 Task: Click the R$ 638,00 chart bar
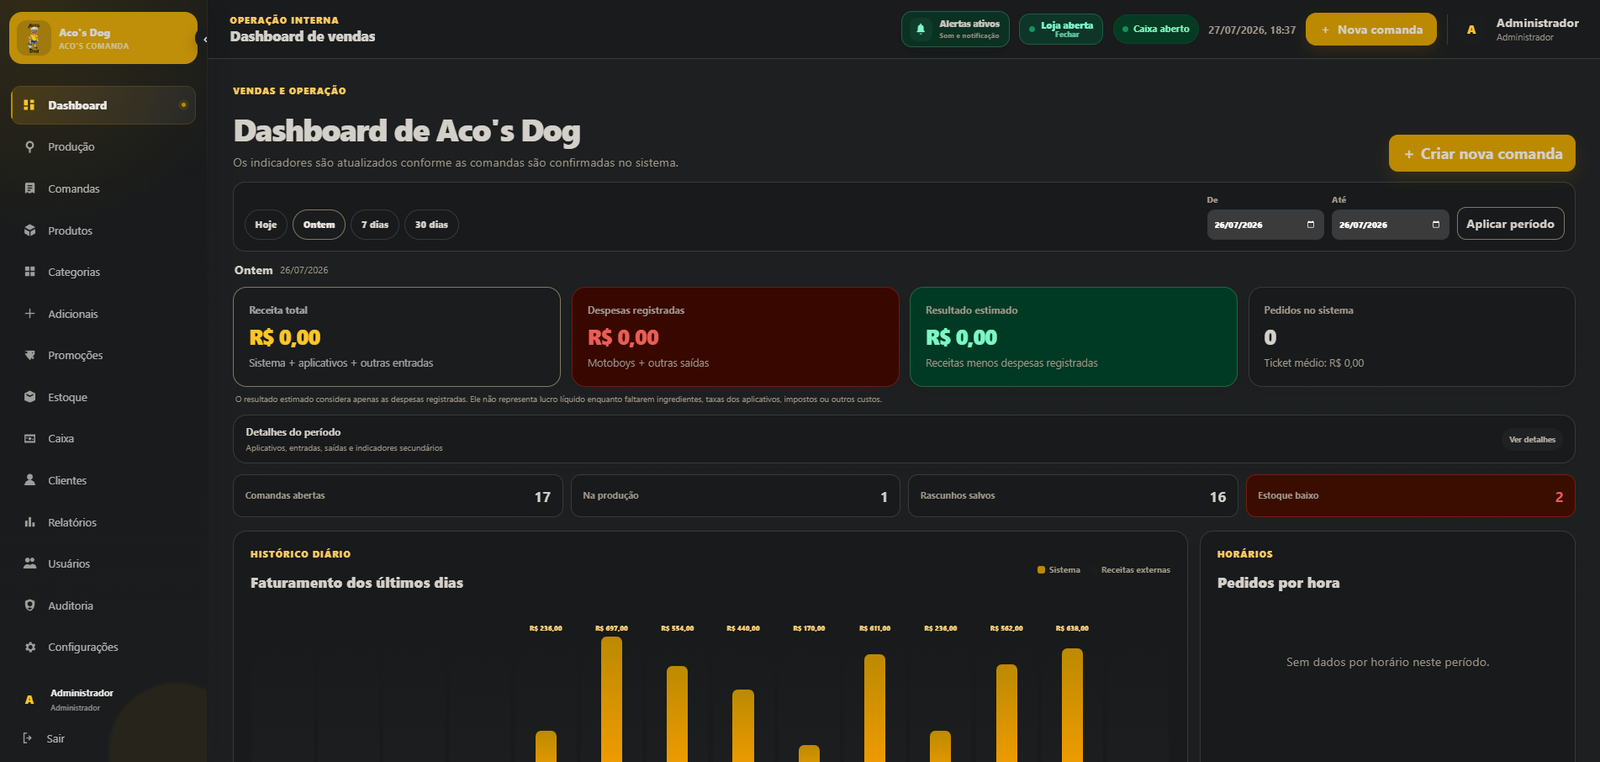pos(1072,705)
